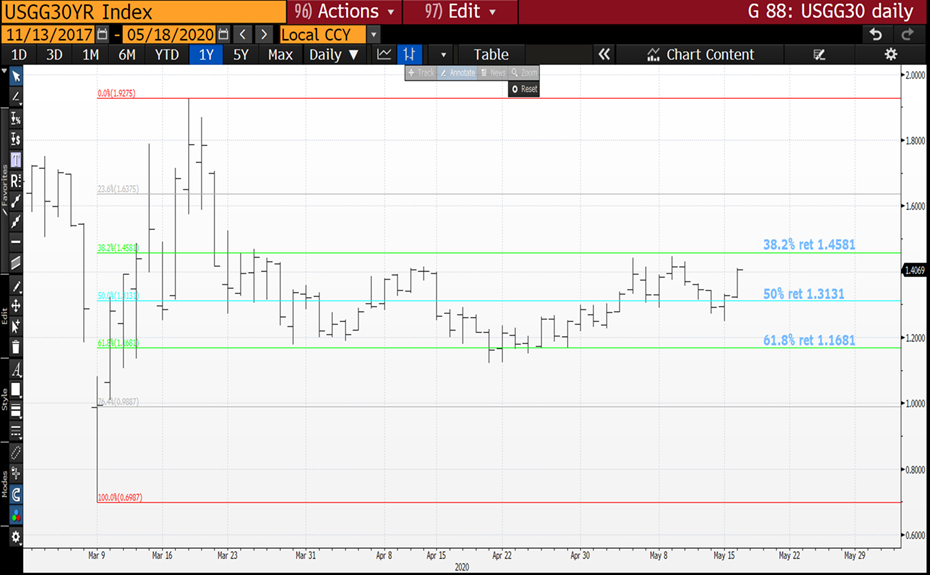Open the 96) Actions menu
Screen dimensions: 930x575
pos(344,11)
